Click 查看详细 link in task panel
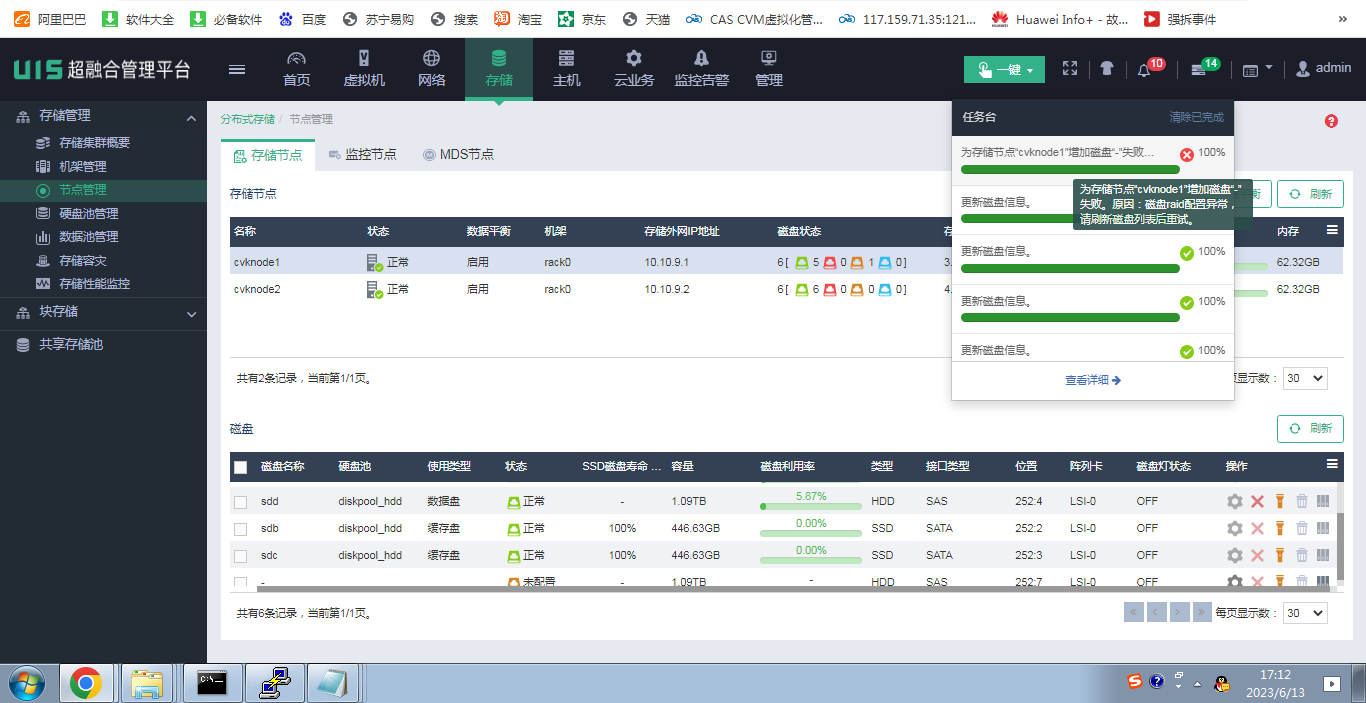 (1093, 380)
